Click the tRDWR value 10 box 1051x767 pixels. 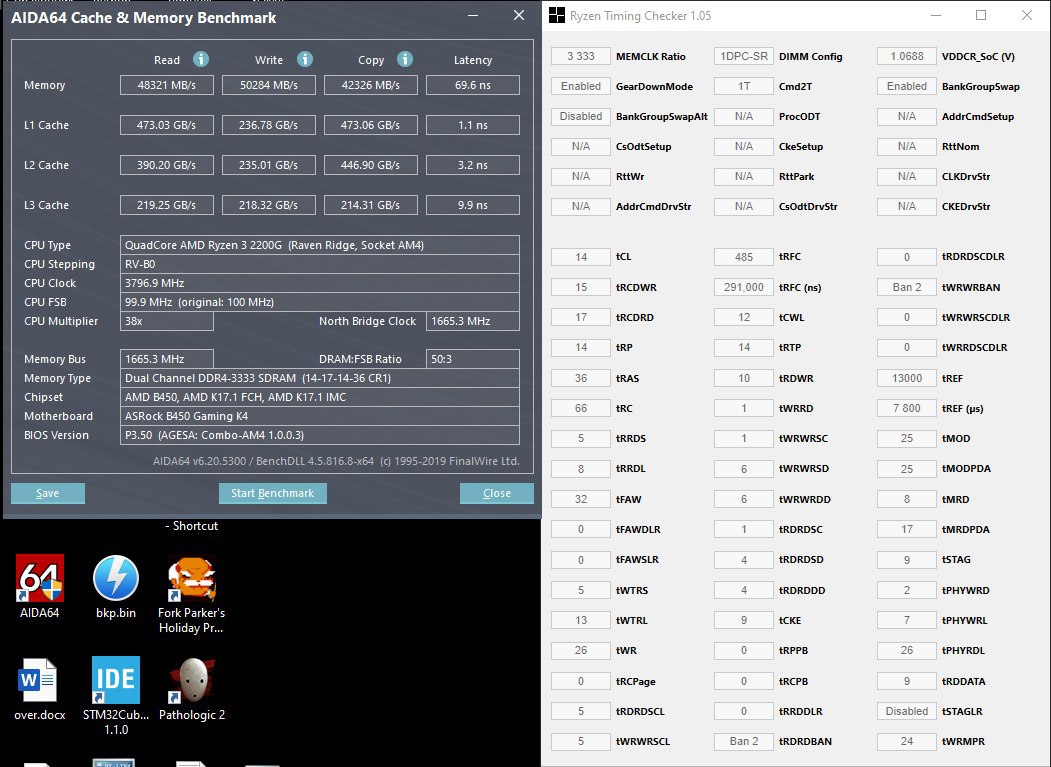pos(743,378)
